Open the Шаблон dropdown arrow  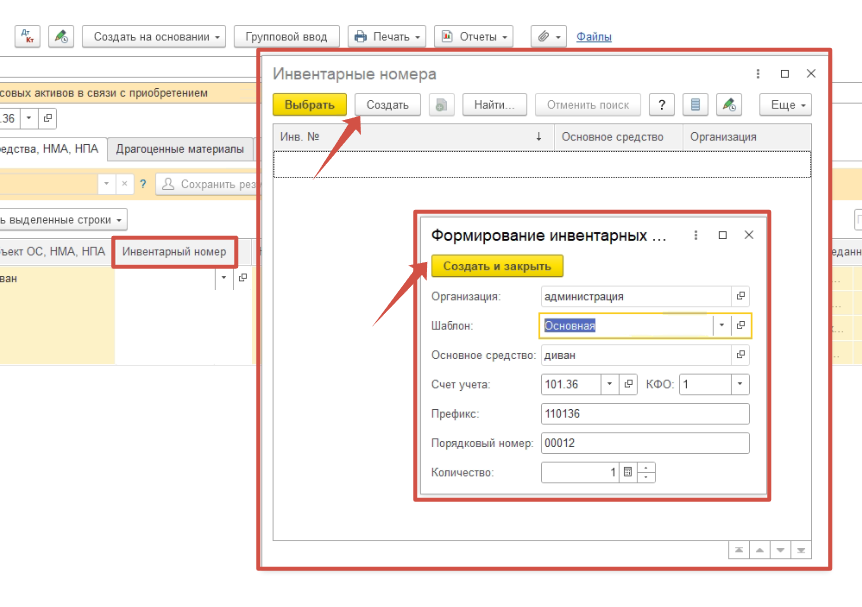point(721,325)
